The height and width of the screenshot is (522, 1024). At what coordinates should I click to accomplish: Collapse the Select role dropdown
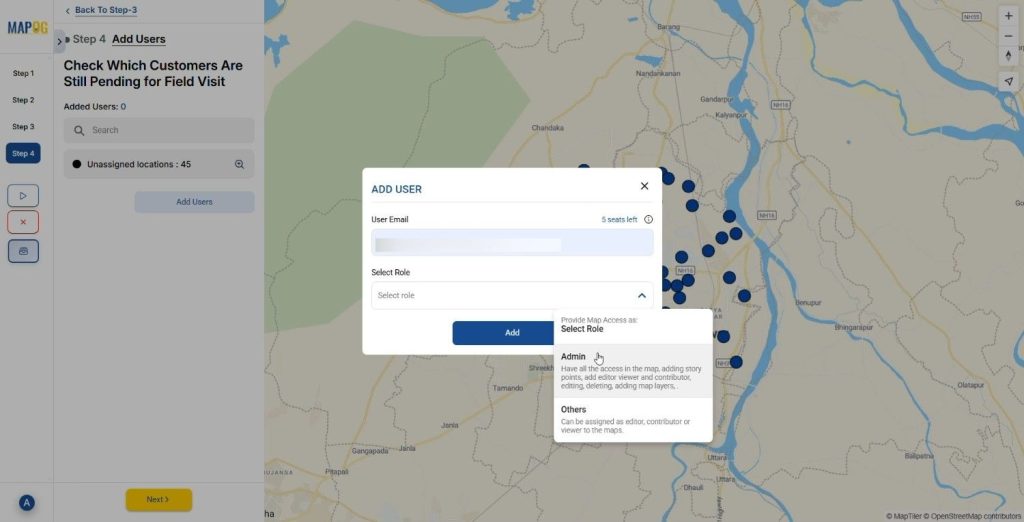coord(512,295)
